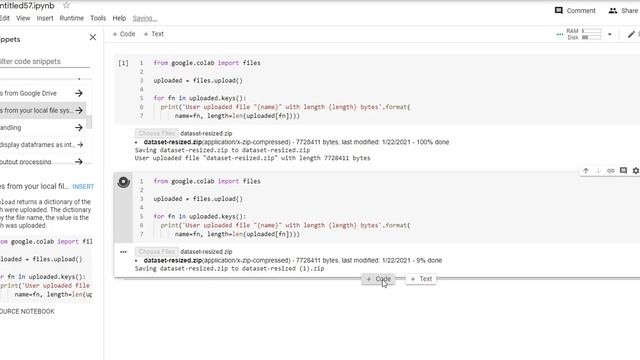This screenshot has height=360, width=640.
Task: Expand the 'from your local file sys' snippet arrow
Action: pyautogui.click(x=79, y=111)
